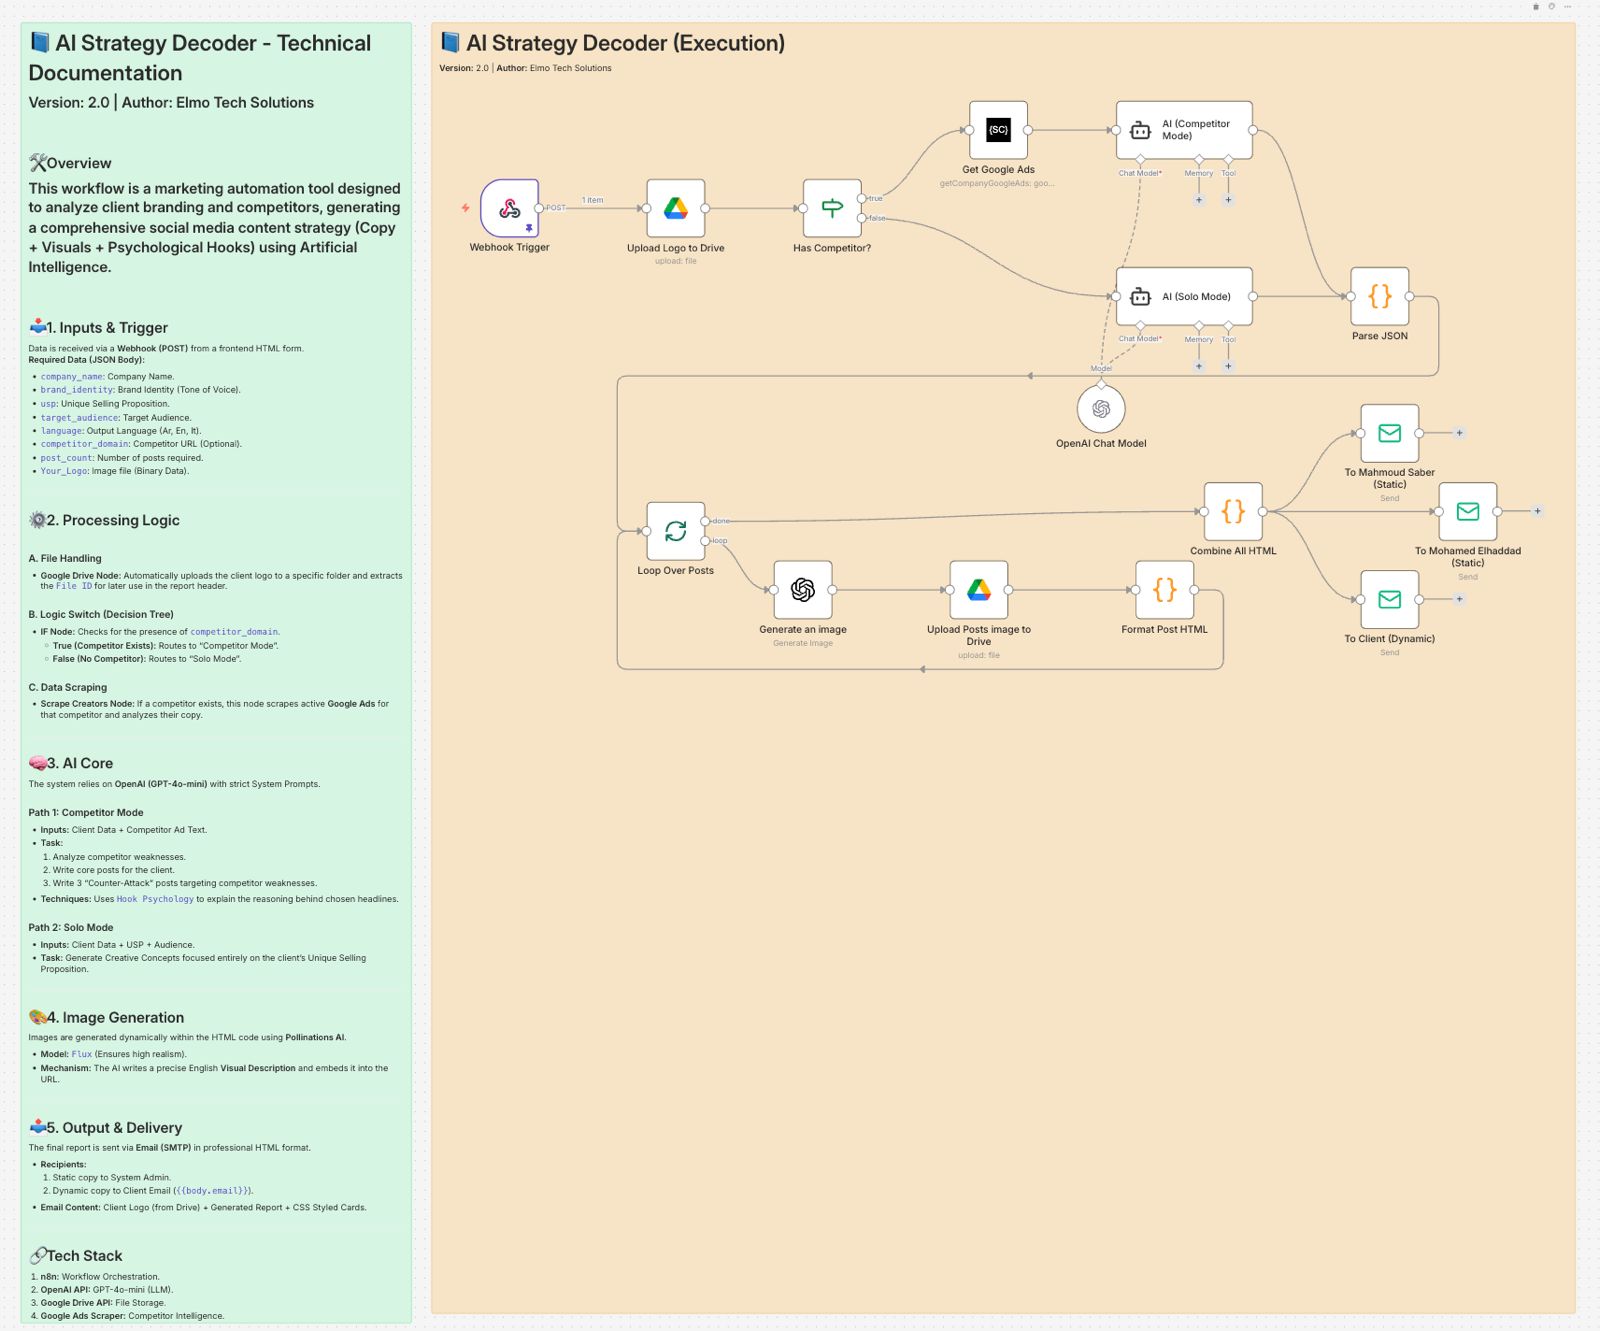1600x1331 pixels.
Task: Open the Combine All HTML node
Action: tap(1233, 511)
